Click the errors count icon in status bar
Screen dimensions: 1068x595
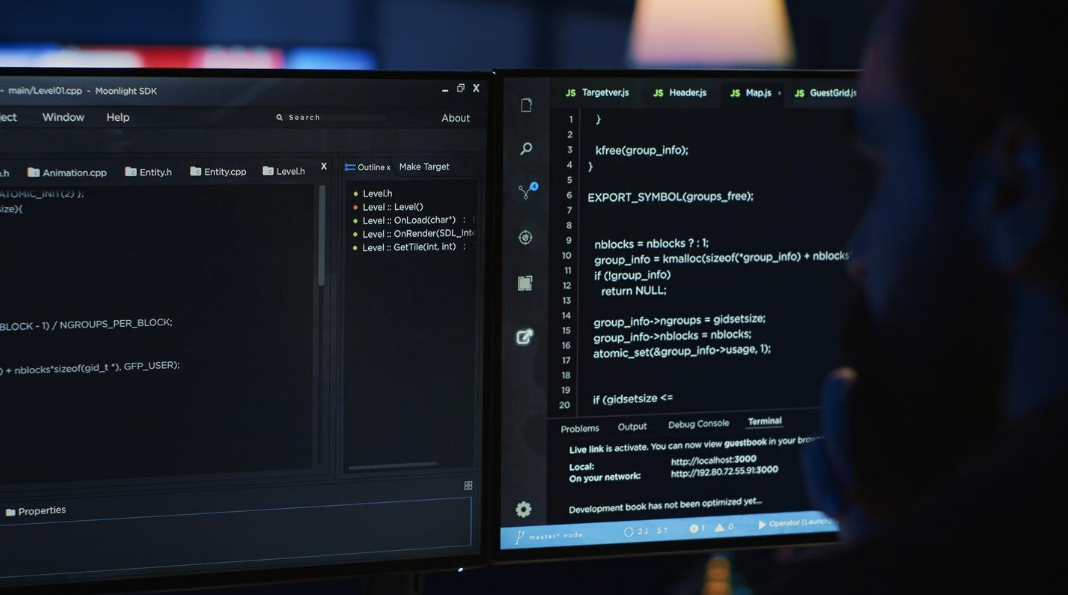(694, 528)
